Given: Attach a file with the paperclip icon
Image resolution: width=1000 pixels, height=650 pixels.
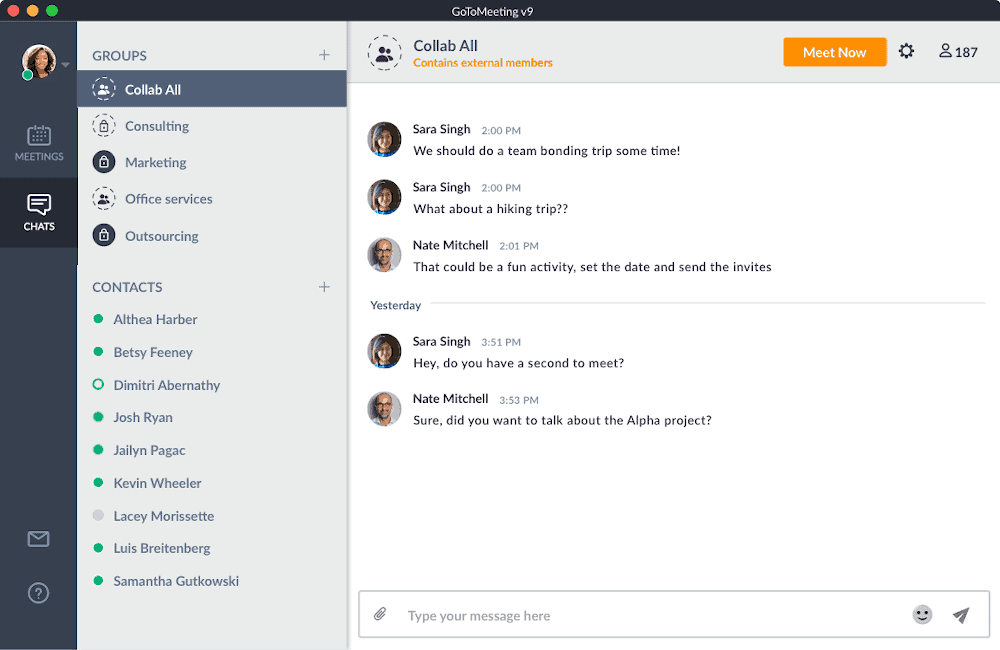Looking at the screenshot, I should tap(380, 614).
